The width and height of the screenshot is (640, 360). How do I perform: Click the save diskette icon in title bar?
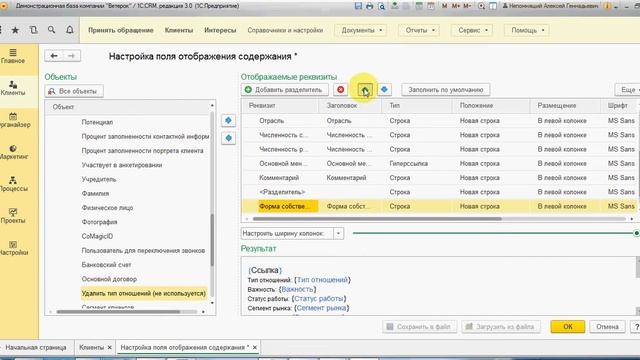(358, 6)
